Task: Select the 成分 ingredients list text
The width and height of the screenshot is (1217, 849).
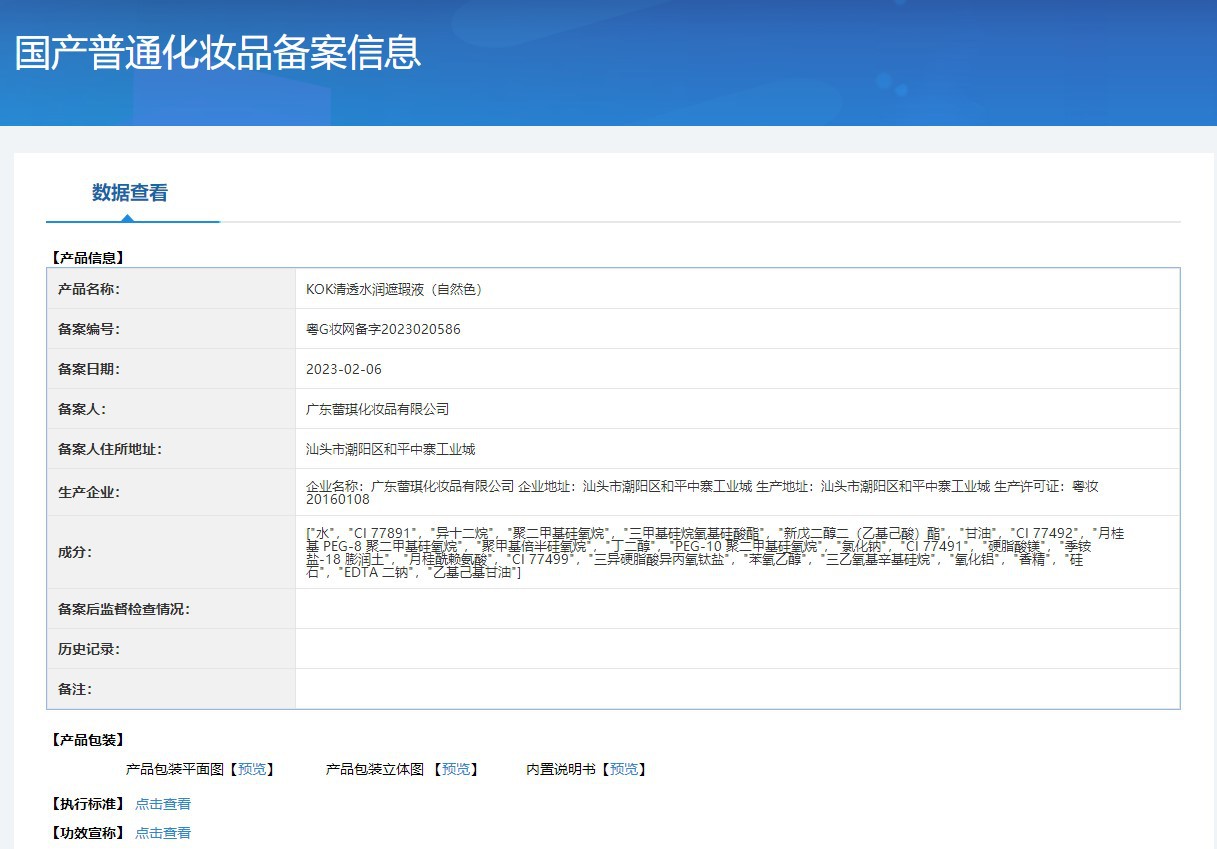Action: pyautogui.click(x=714, y=552)
